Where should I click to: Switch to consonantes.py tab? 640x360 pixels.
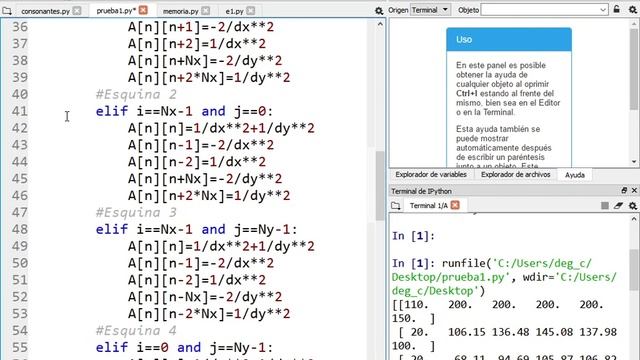click(x=45, y=11)
